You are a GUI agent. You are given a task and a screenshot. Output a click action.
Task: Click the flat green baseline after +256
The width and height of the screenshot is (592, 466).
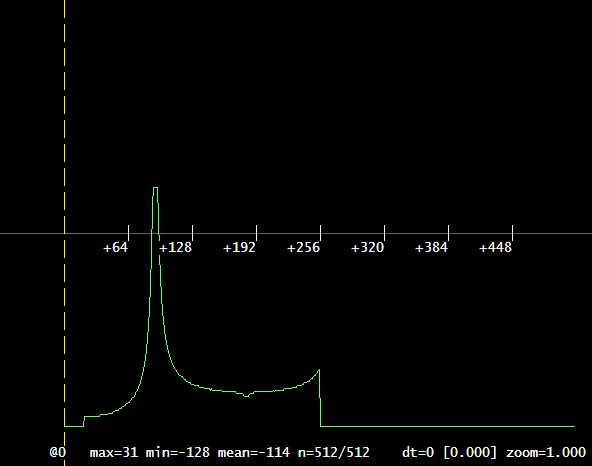[x=448, y=426]
